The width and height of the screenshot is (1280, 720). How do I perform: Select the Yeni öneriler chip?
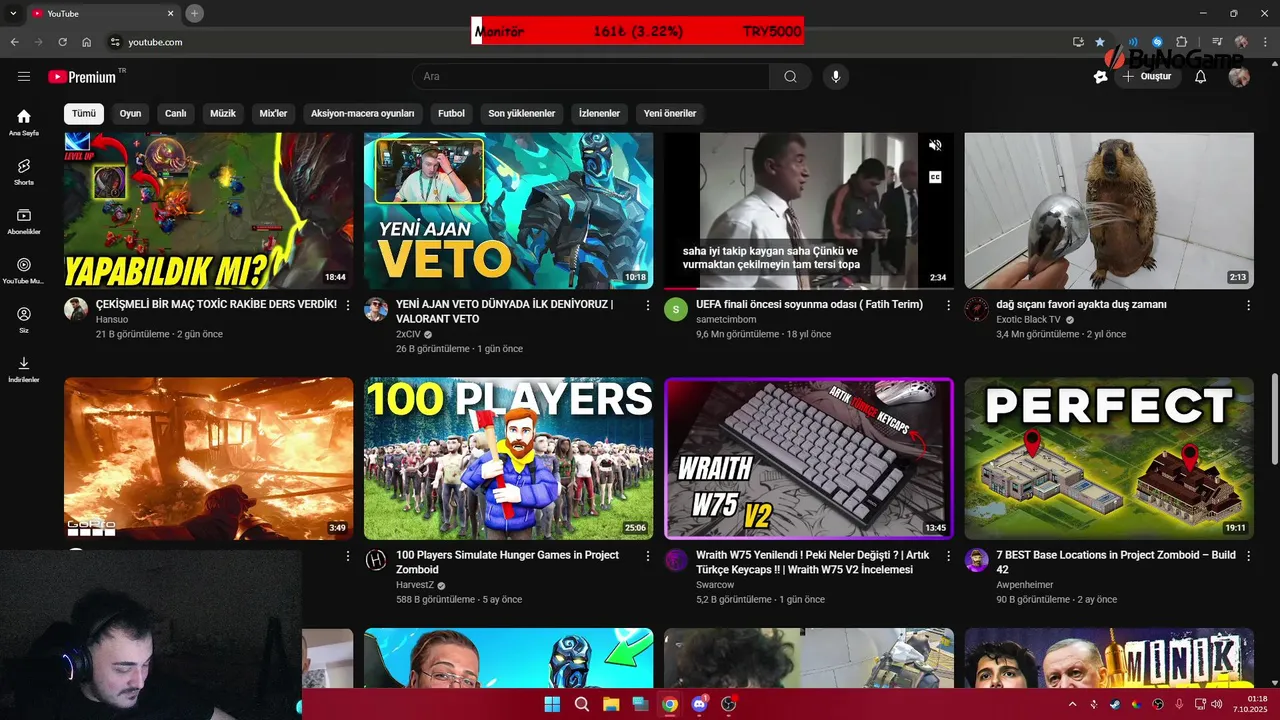670,113
